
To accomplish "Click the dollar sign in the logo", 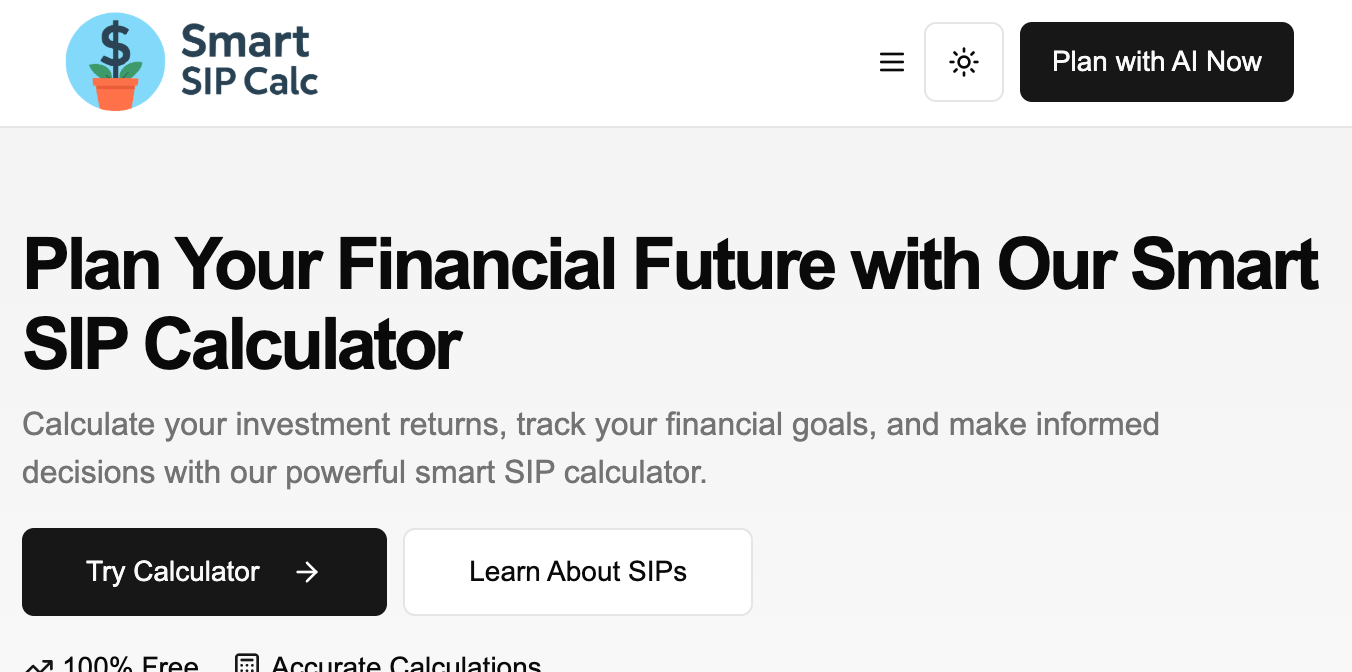I will point(116,44).
